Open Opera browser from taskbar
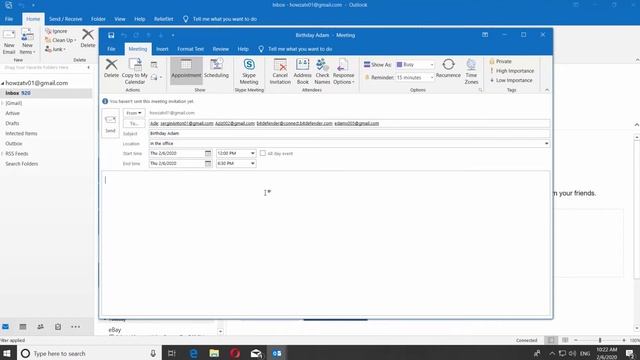This screenshot has height=360, width=640. (235, 353)
